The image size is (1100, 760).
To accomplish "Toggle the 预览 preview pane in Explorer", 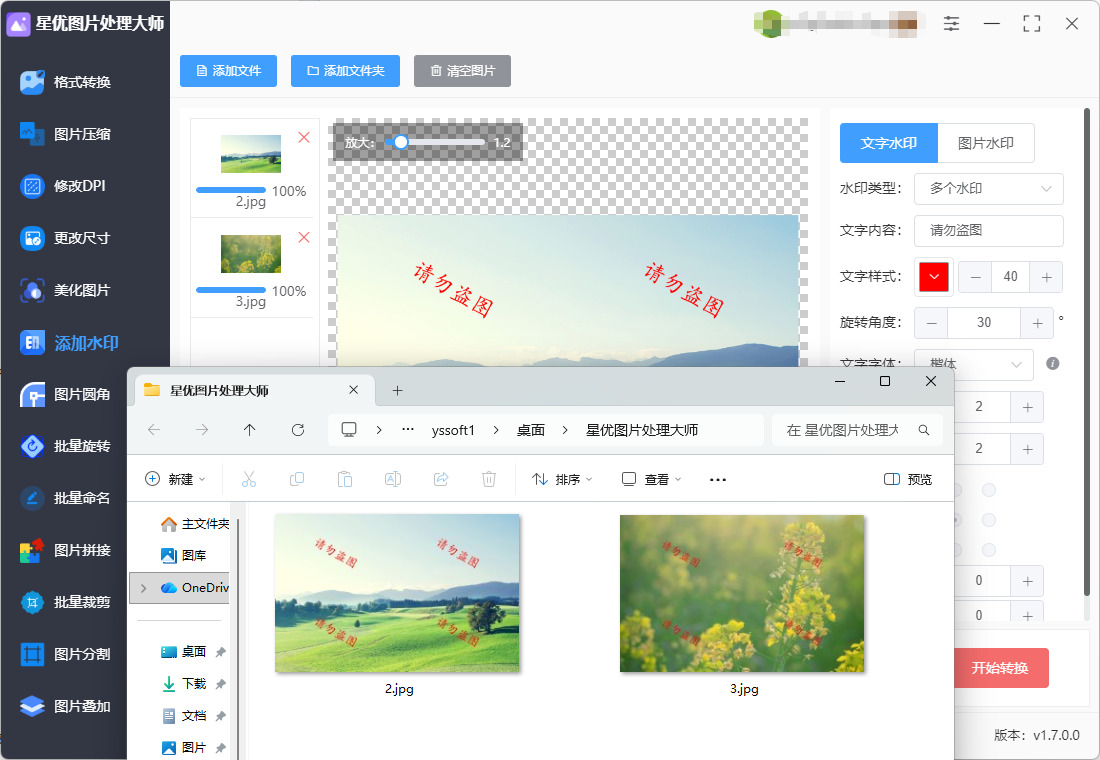I will click(x=908, y=479).
